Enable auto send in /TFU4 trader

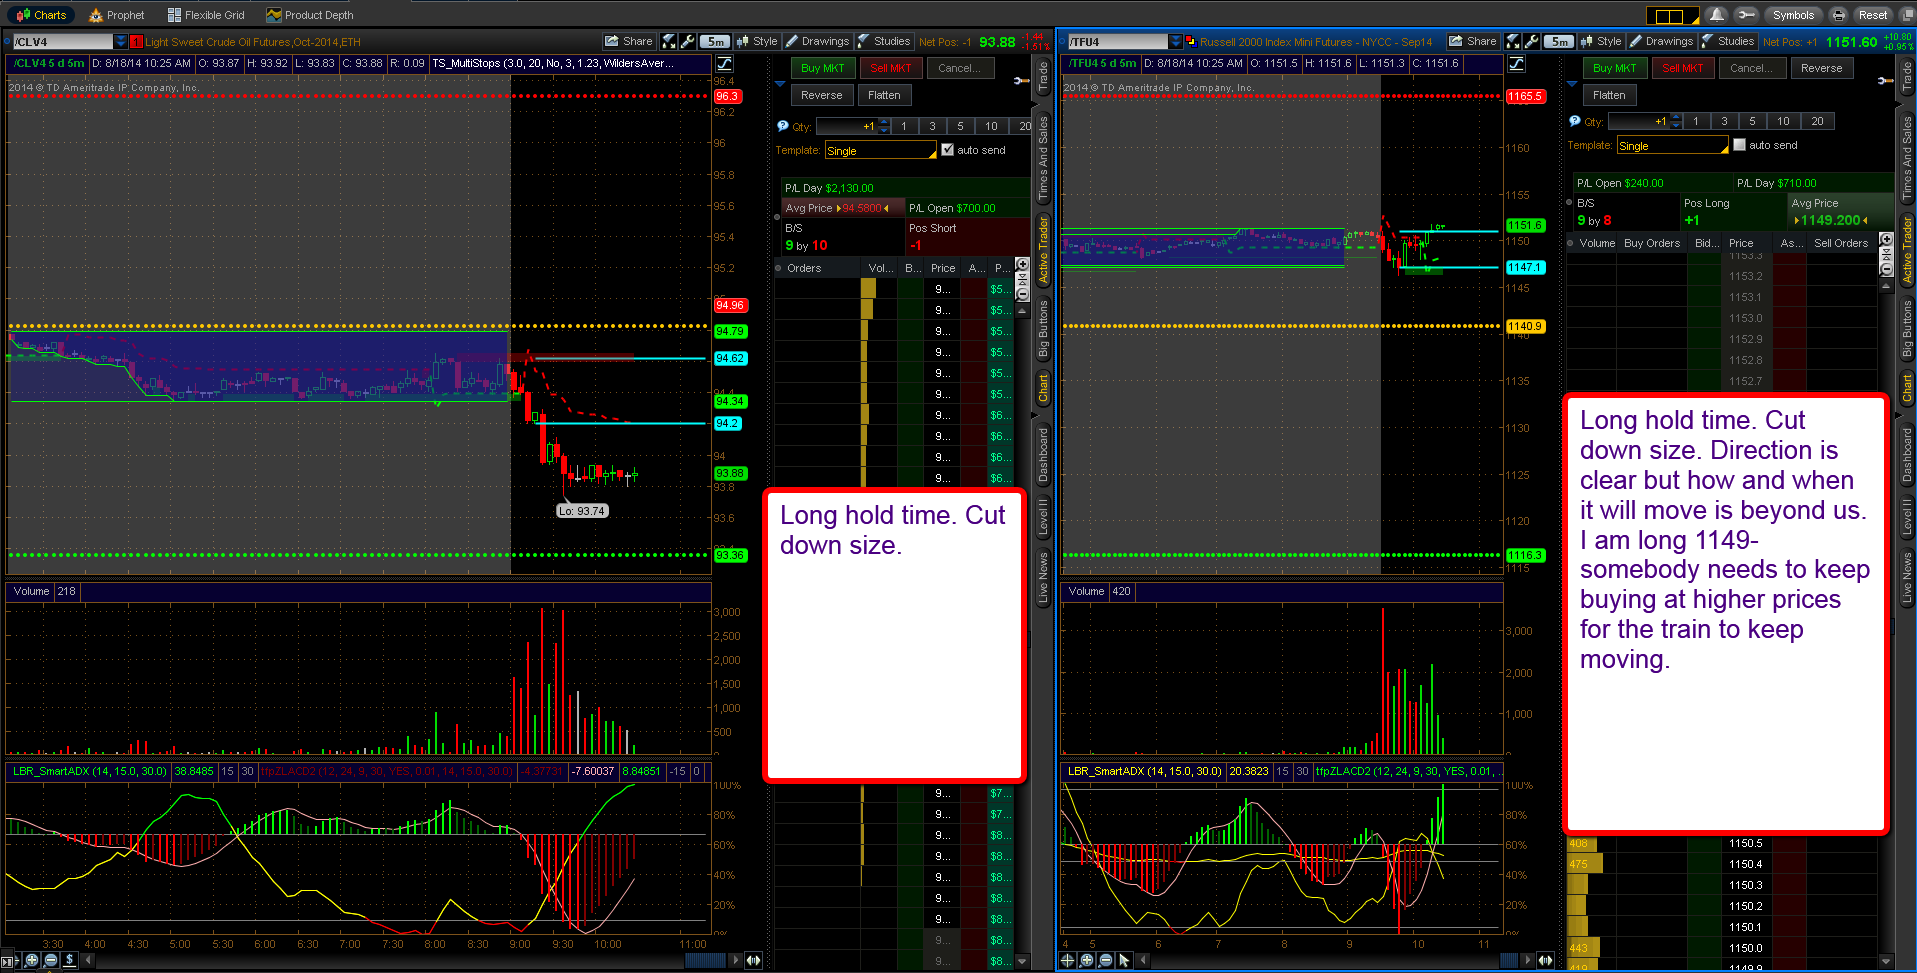pos(1739,145)
